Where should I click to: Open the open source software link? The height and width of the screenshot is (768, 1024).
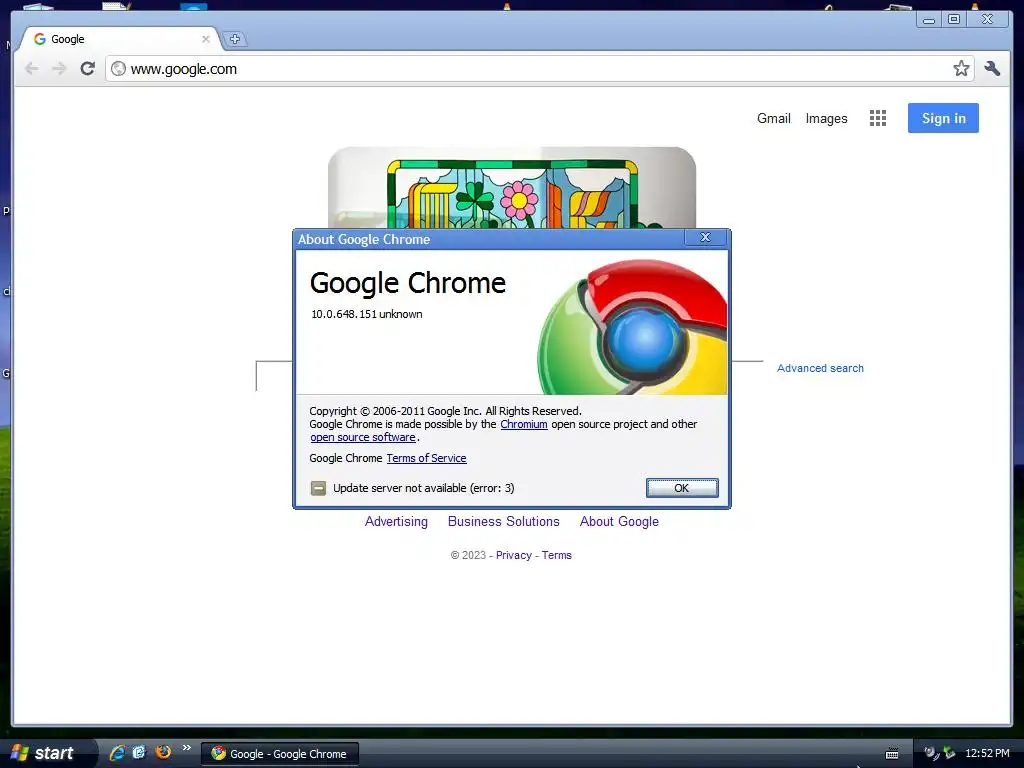(x=363, y=437)
